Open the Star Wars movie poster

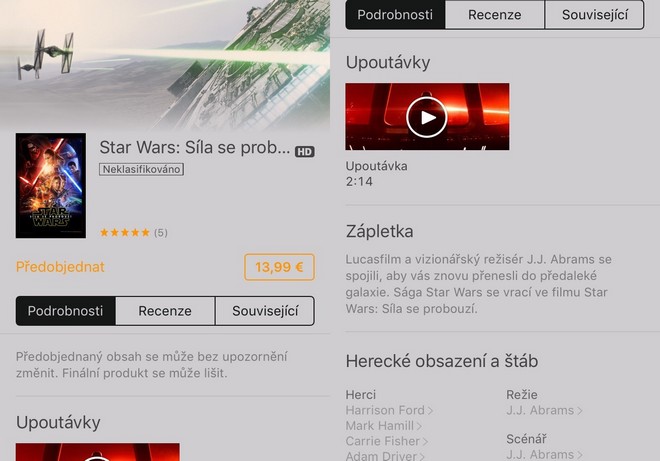tap(51, 186)
